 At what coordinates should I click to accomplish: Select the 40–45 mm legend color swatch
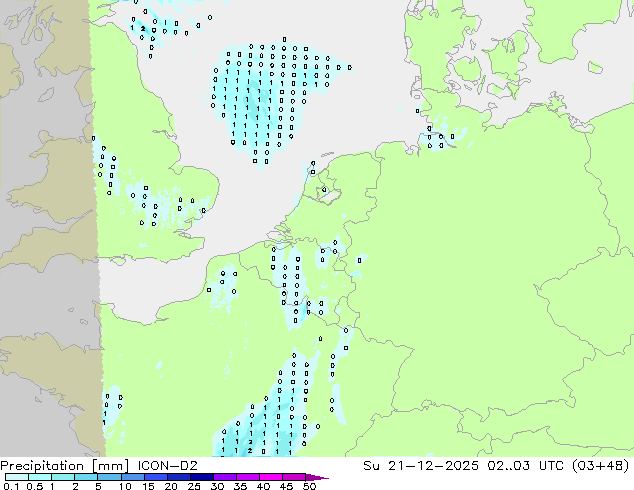271,477
